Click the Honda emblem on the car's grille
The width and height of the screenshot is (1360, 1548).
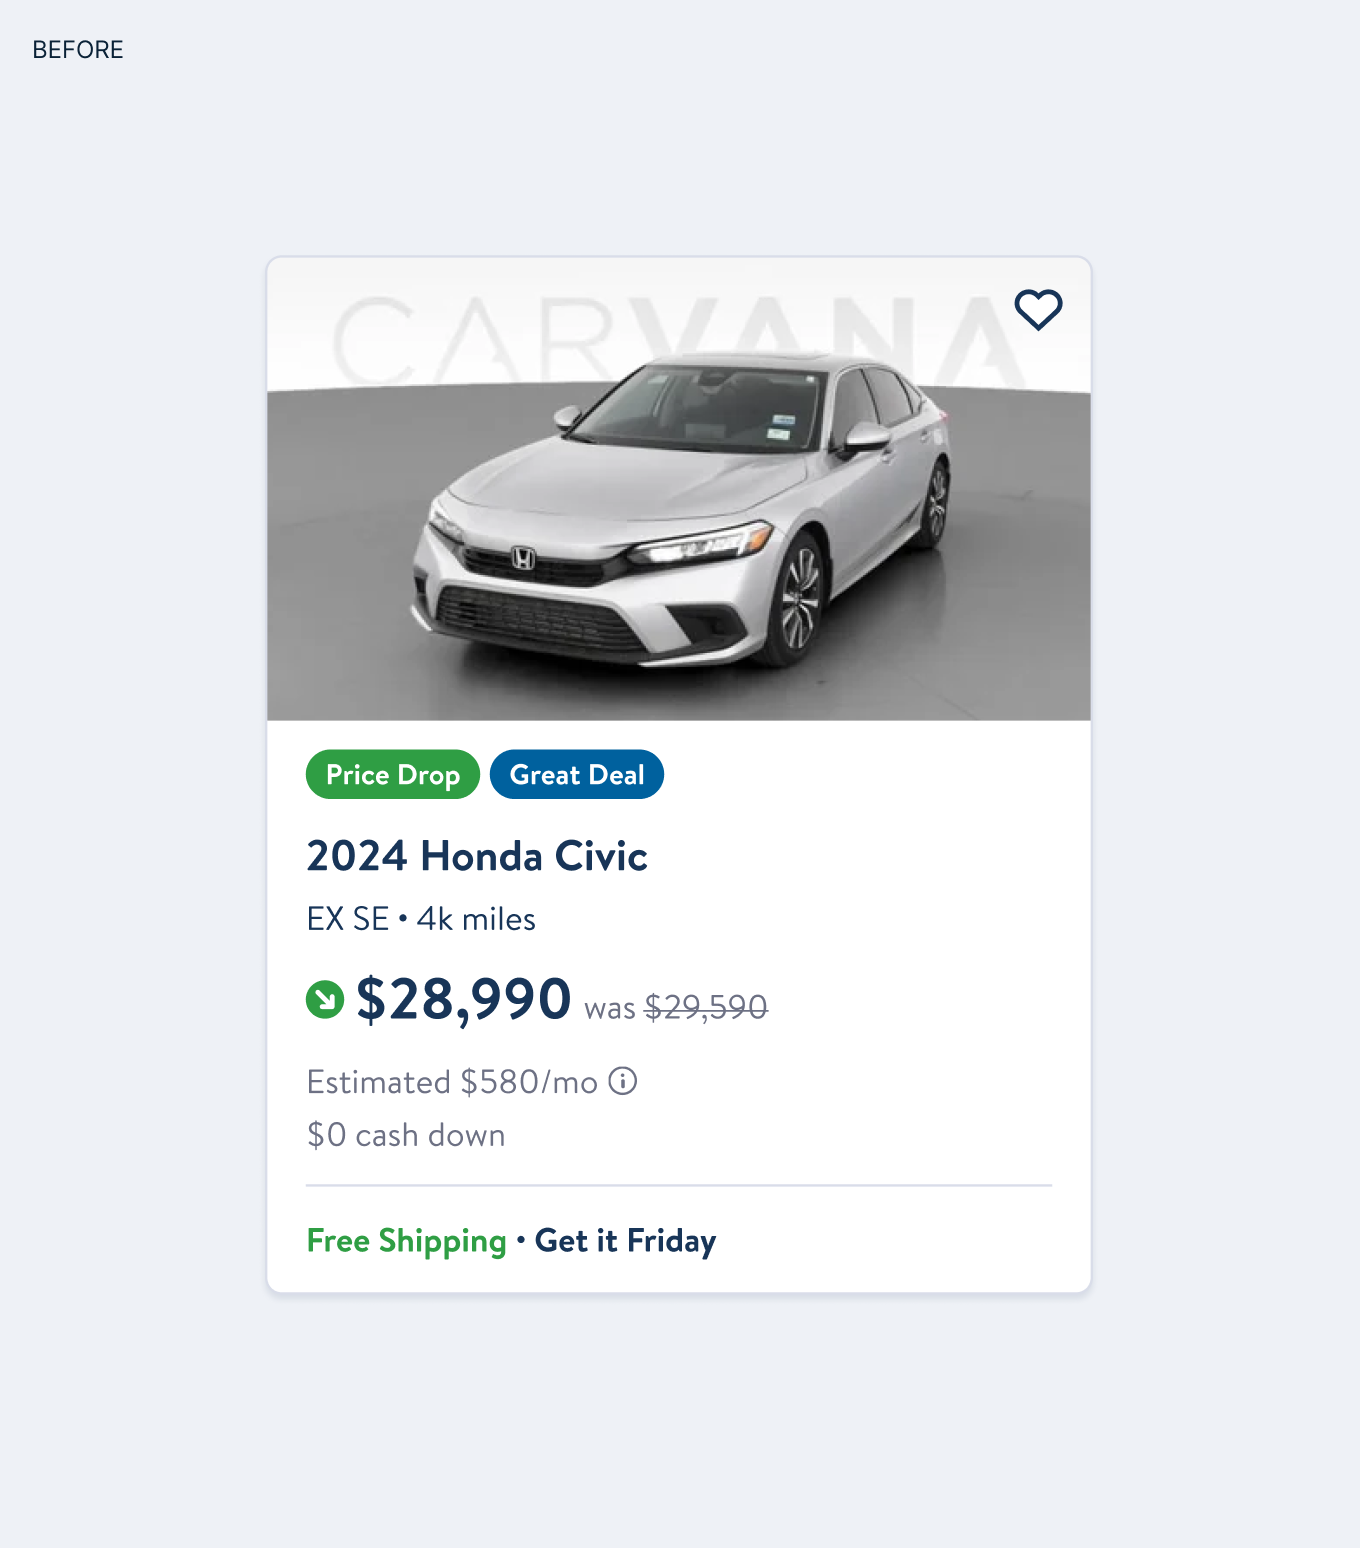click(523, 558)
